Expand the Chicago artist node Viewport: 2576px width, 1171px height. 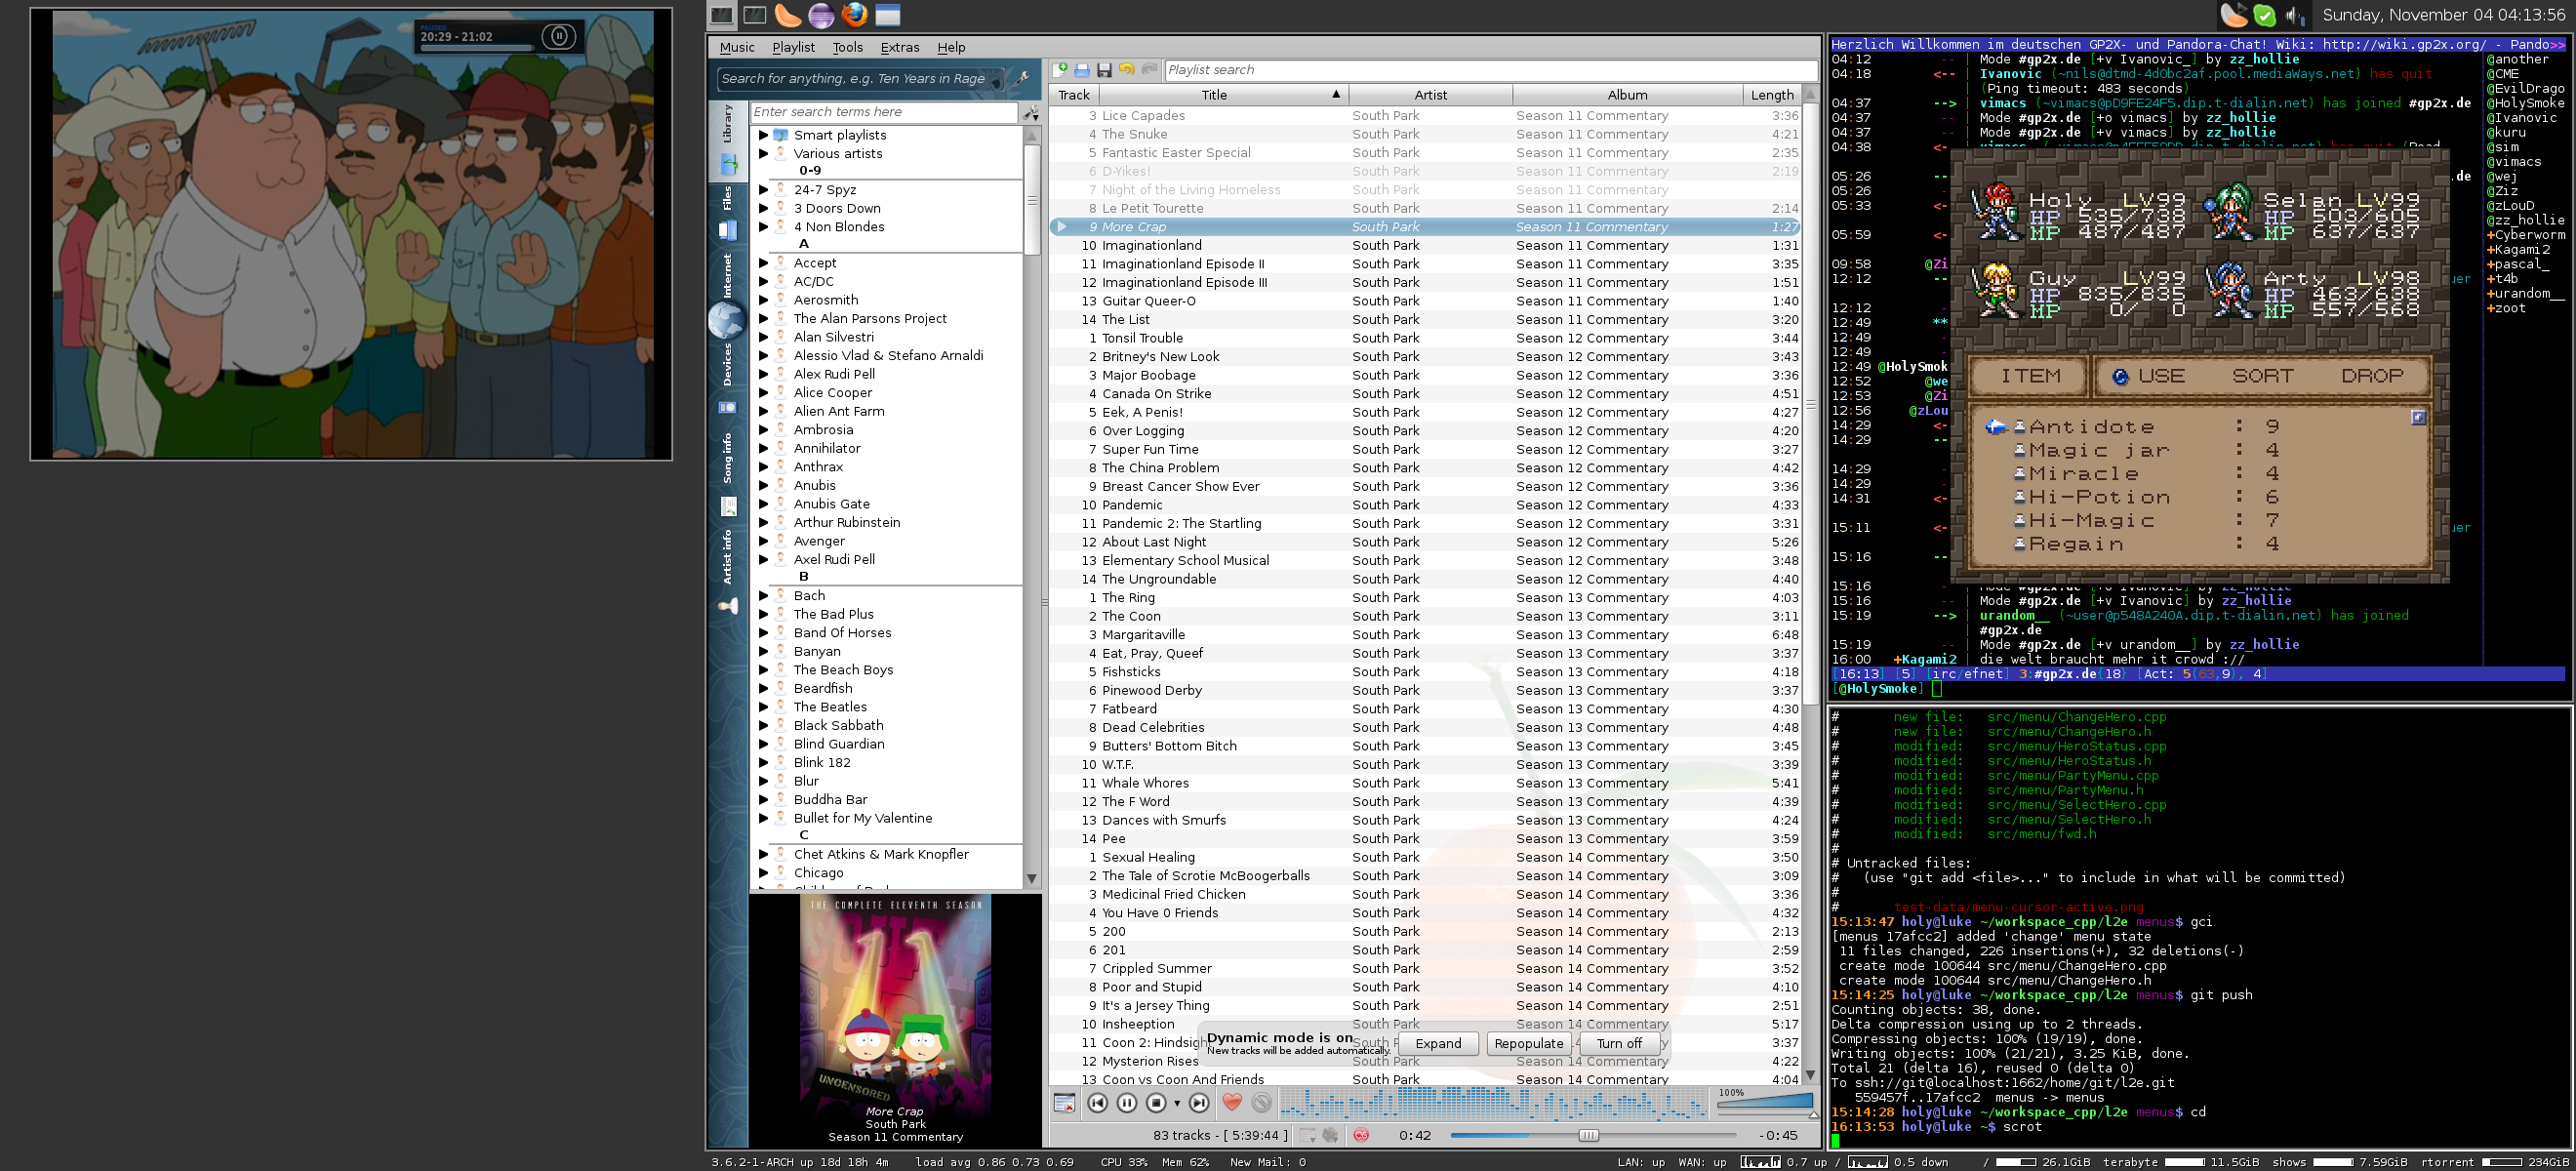pyautogui.click(x=763, y=872)
